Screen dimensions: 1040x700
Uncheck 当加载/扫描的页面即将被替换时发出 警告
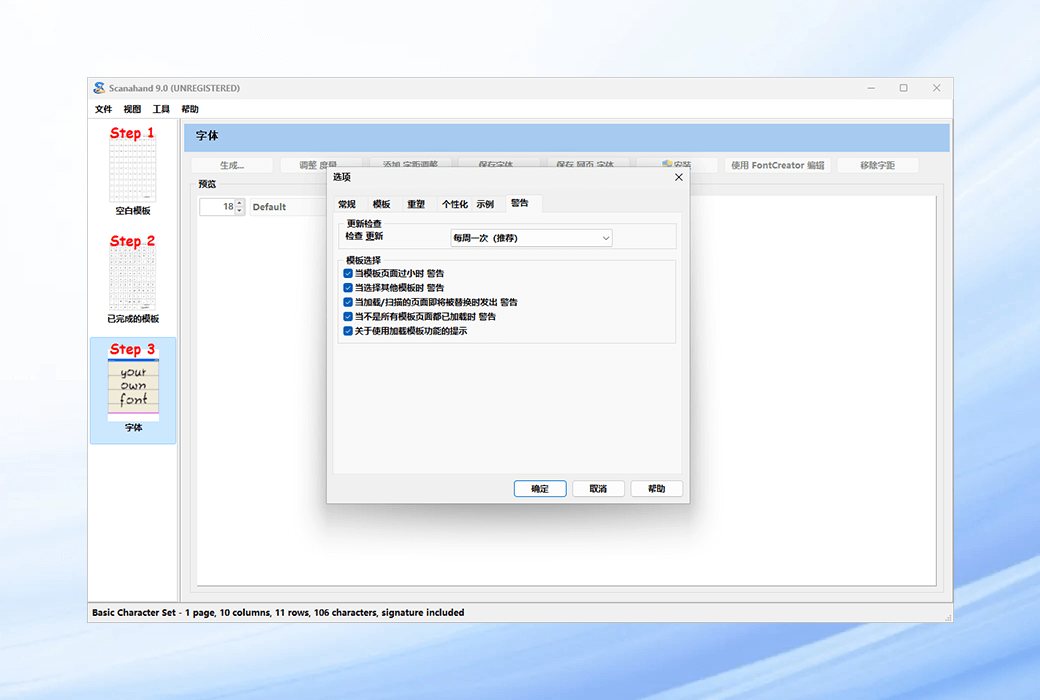pos(348,303)
